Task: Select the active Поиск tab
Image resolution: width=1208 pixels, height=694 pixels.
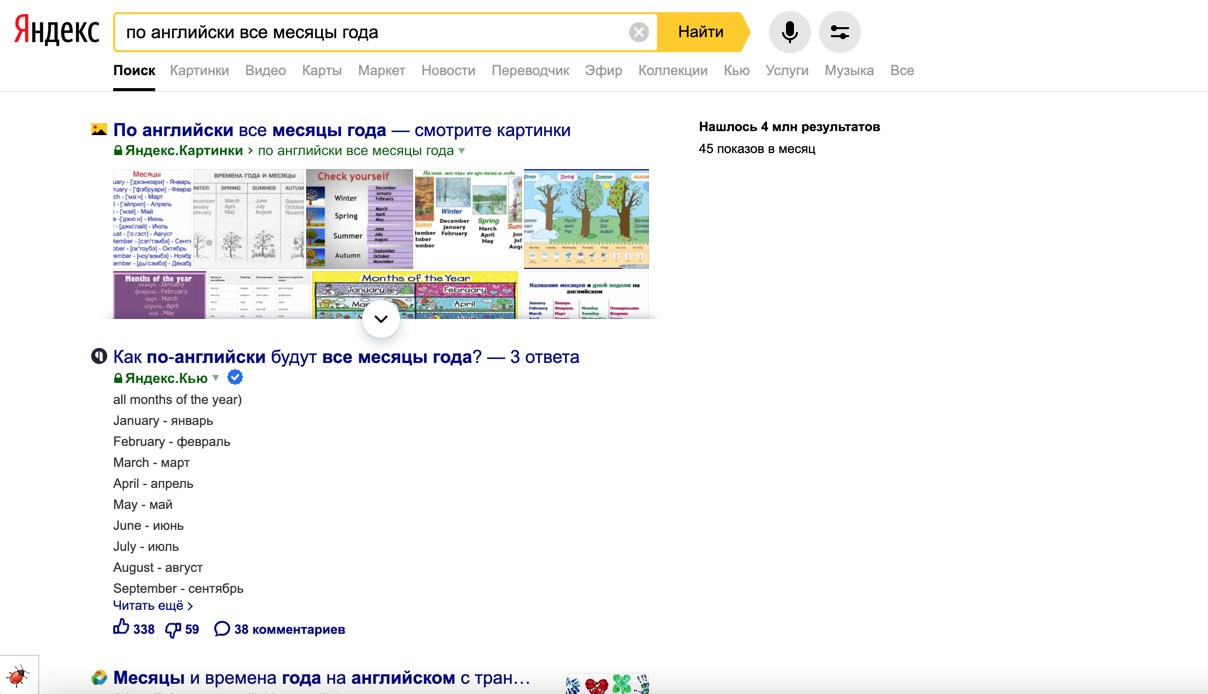Action: coord(134,70)
